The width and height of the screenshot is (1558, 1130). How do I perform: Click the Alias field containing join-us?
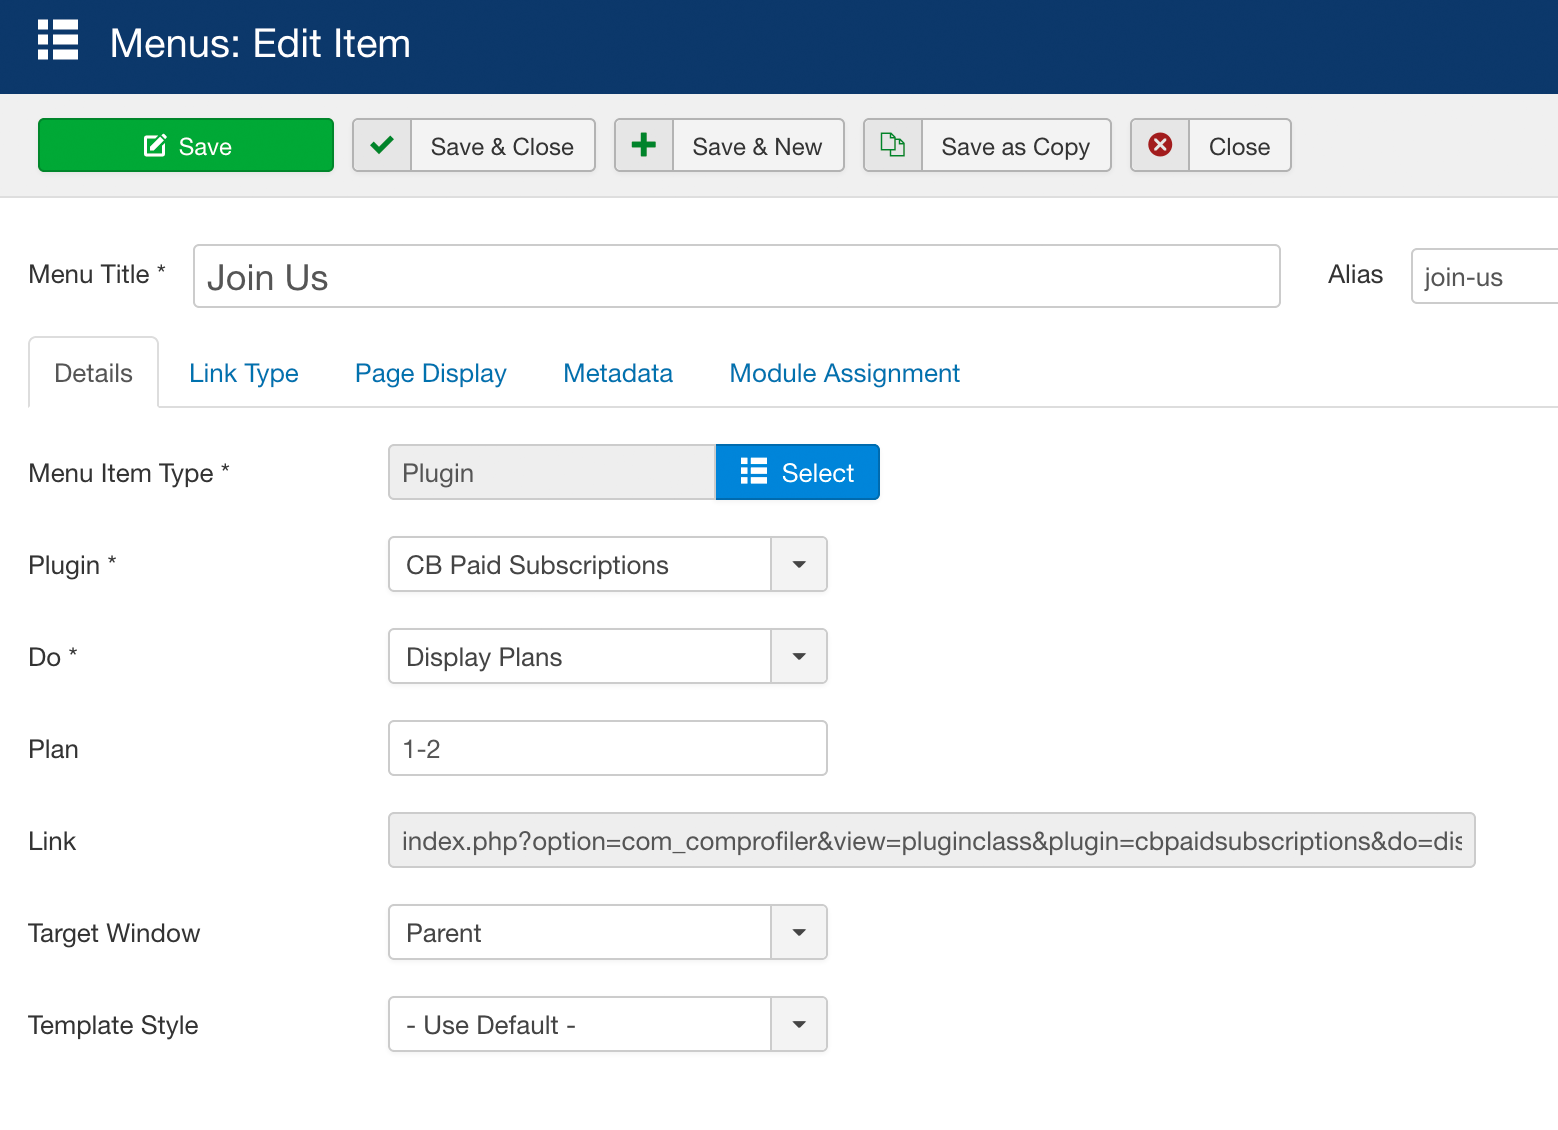(1485, 276)
